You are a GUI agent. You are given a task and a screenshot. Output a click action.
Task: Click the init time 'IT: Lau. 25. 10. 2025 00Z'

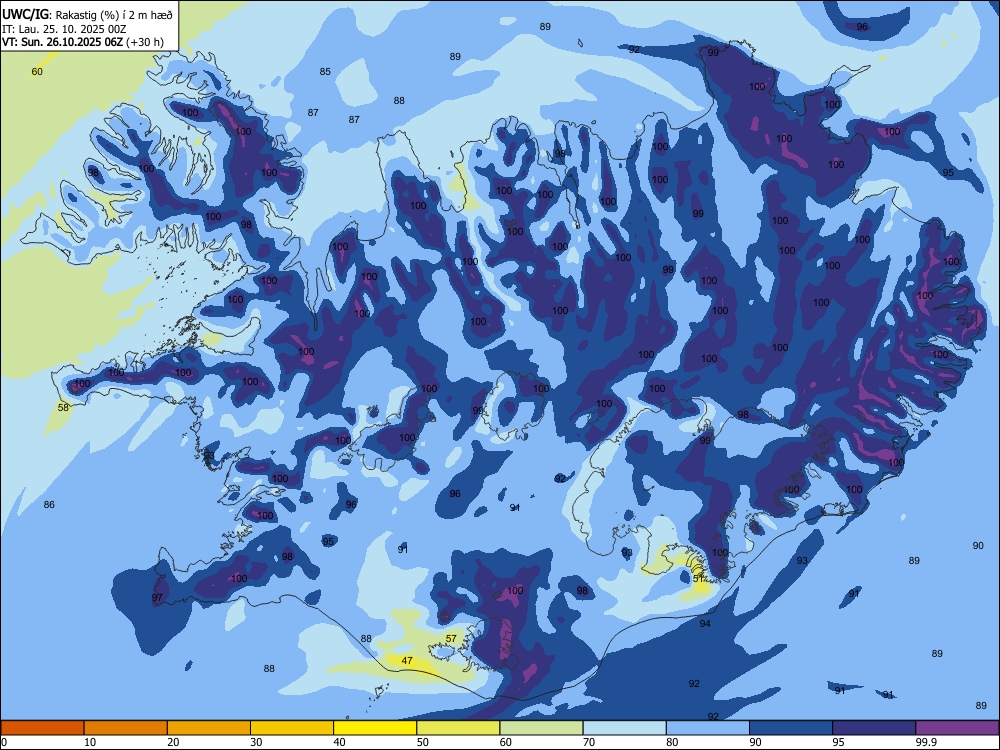click(x=64, y=29)
